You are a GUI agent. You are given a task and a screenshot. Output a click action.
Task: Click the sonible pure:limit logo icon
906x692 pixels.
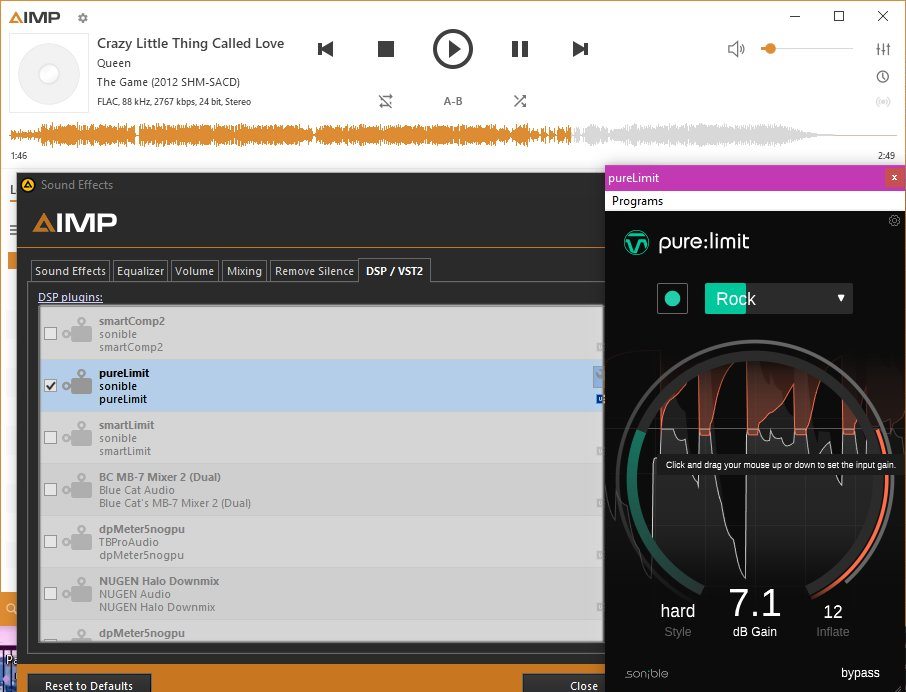click(x=636, y=242)
